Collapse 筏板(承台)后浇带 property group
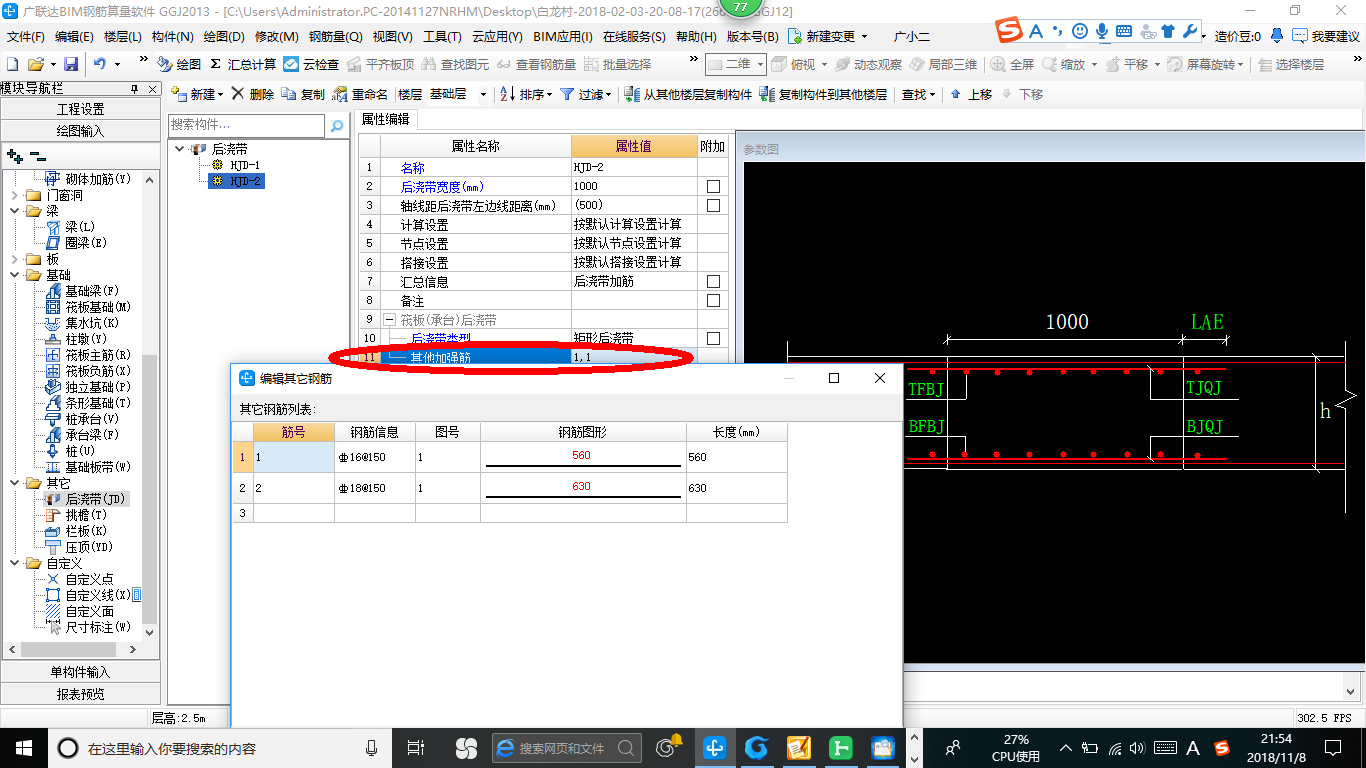This screenshot has width=1366, height=768. (x=390, y=320)
